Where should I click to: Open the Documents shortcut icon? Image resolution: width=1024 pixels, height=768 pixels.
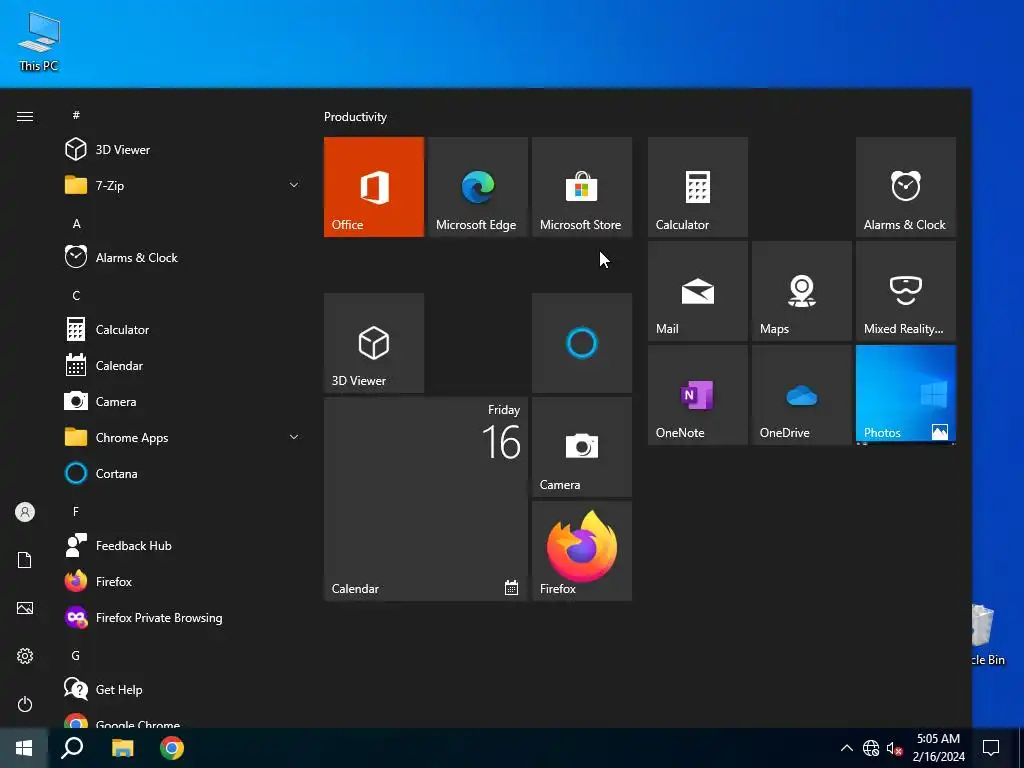25,560
